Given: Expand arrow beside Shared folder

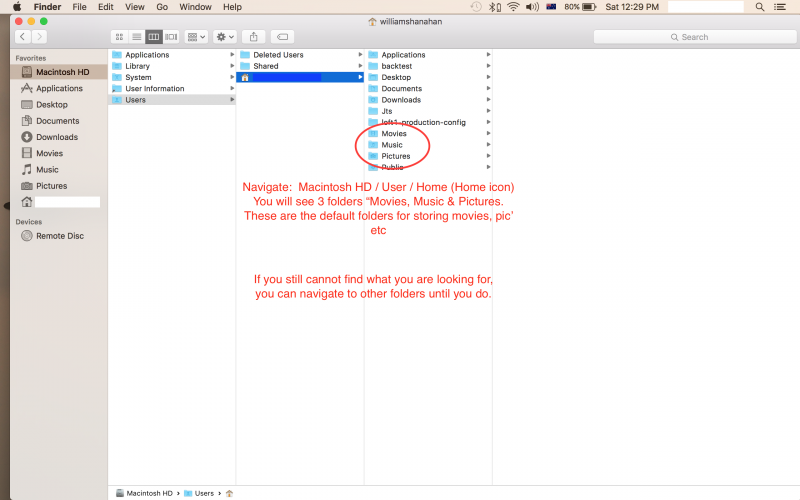Looking at the screenshot, I should 360,66.
